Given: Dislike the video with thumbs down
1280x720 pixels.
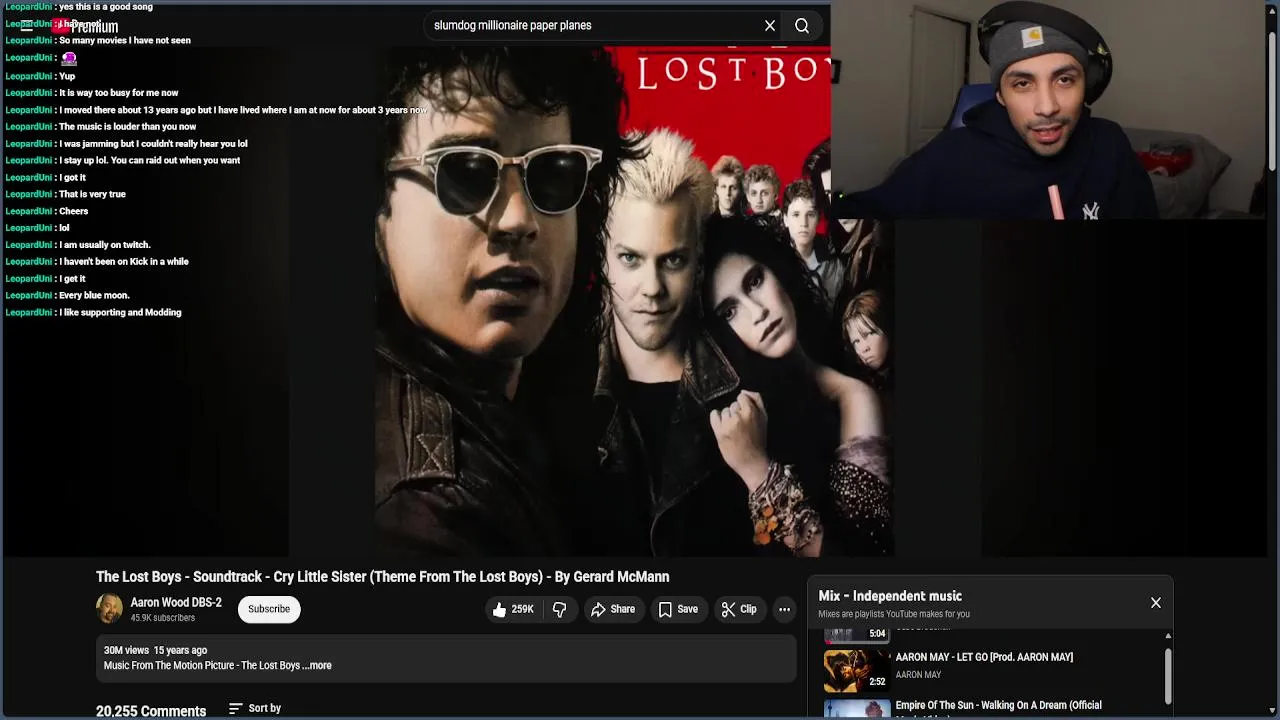Looking at the screenshot, I should point(559,609).
